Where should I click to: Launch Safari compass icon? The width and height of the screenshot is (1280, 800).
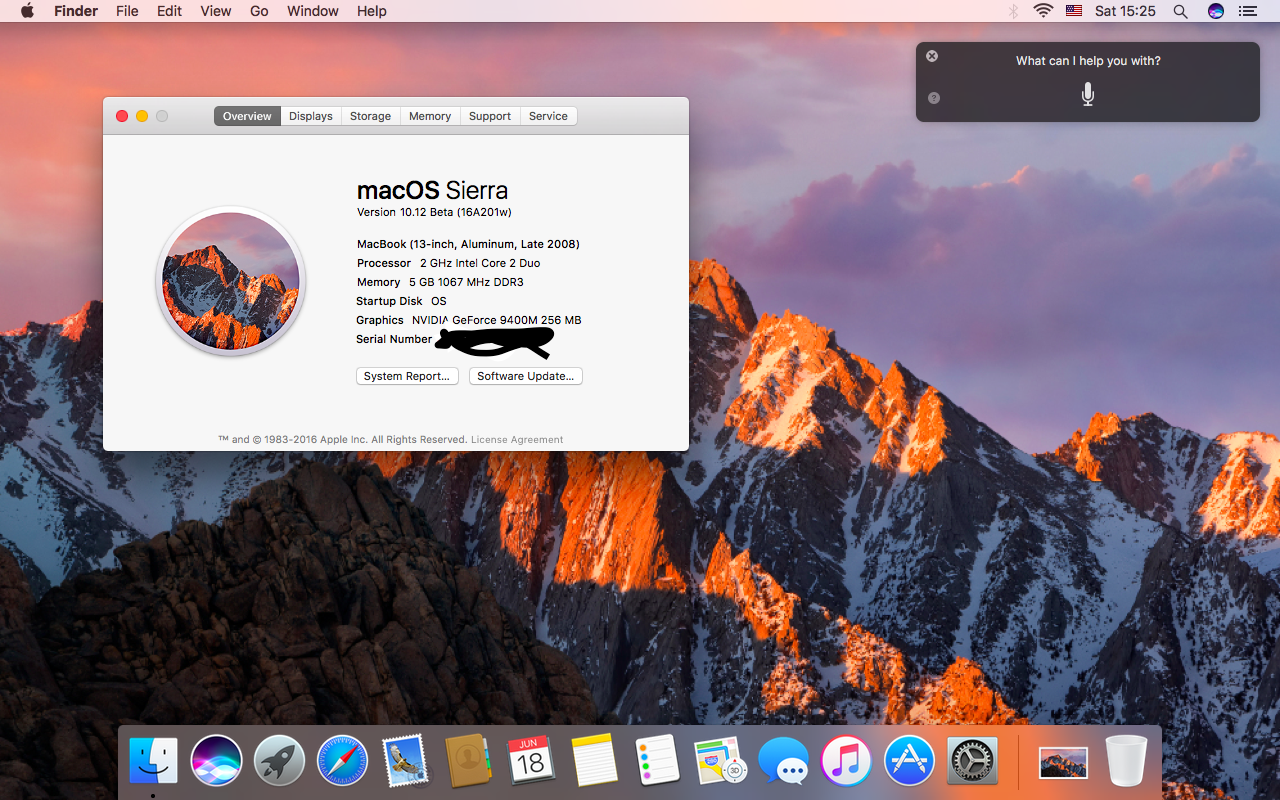[x=343, y=761]
